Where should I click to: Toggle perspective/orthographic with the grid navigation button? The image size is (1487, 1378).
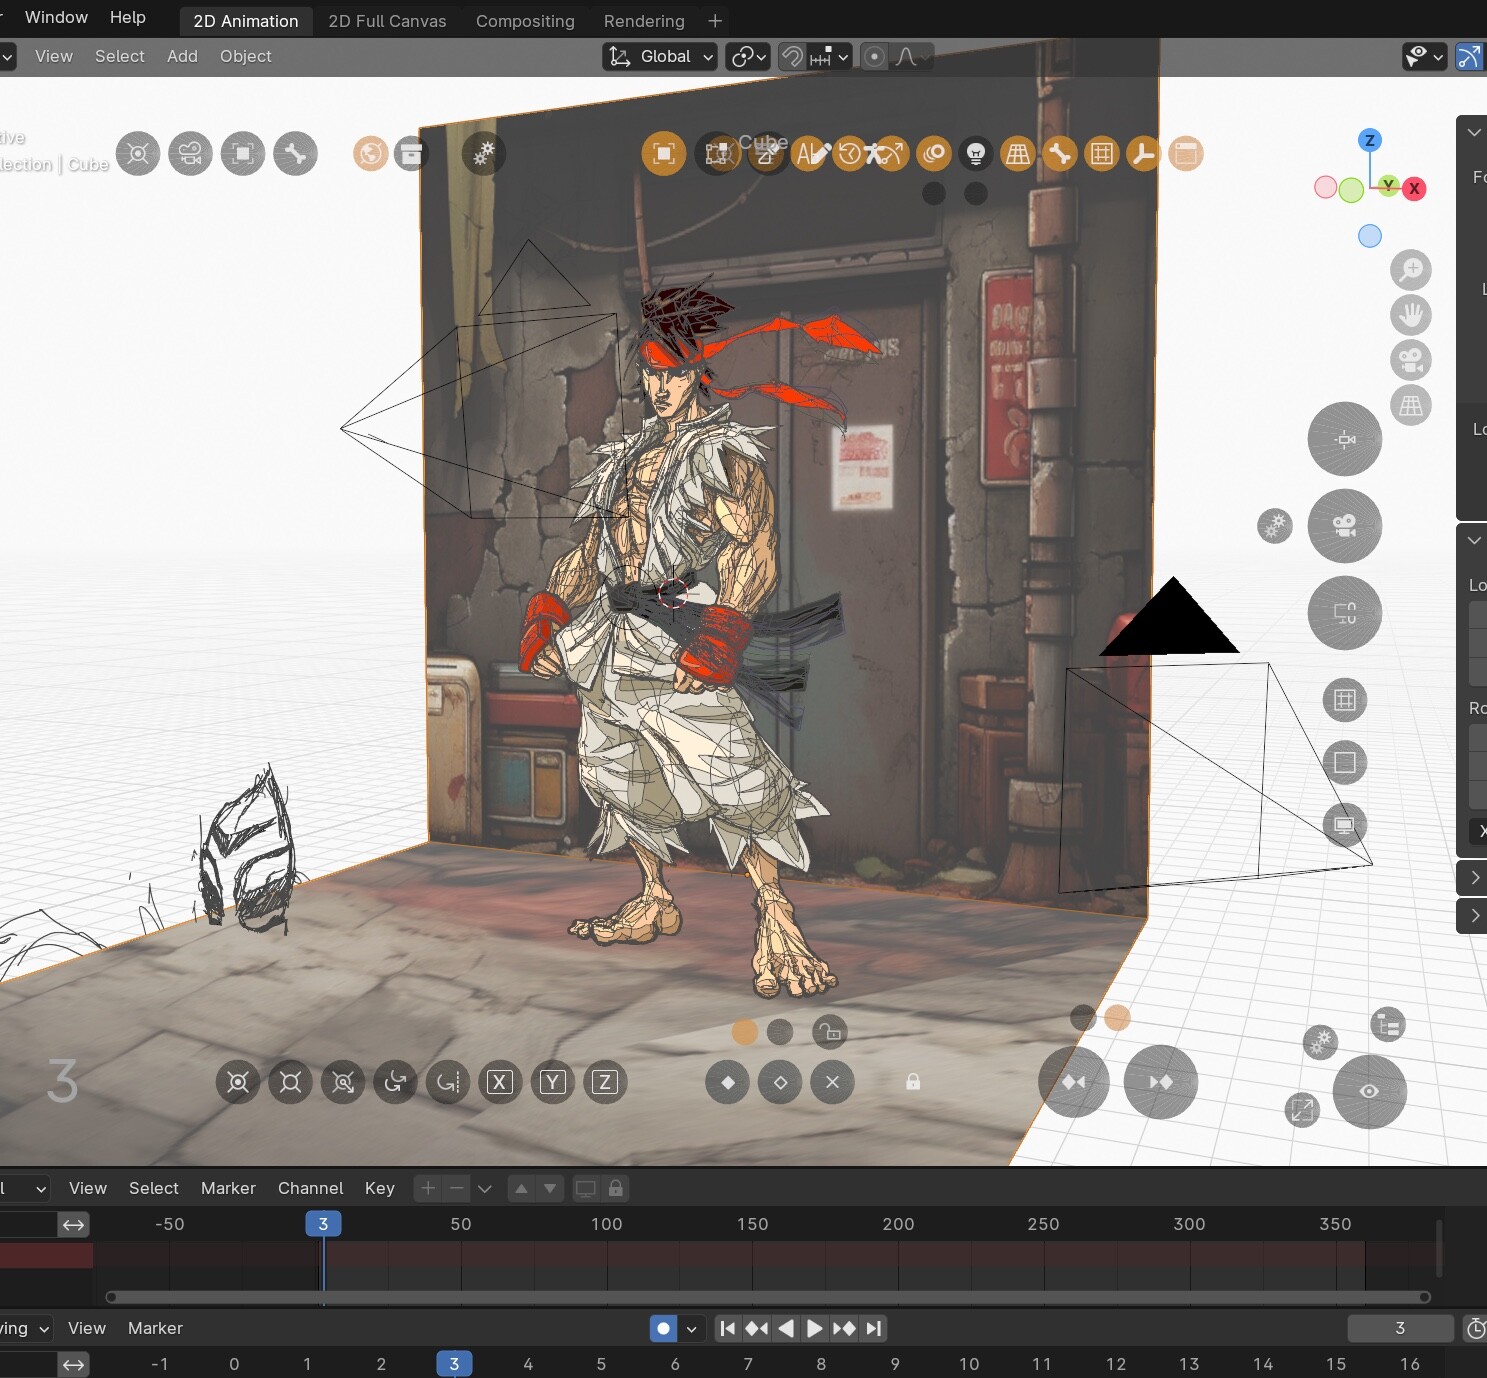[1411, 405]
